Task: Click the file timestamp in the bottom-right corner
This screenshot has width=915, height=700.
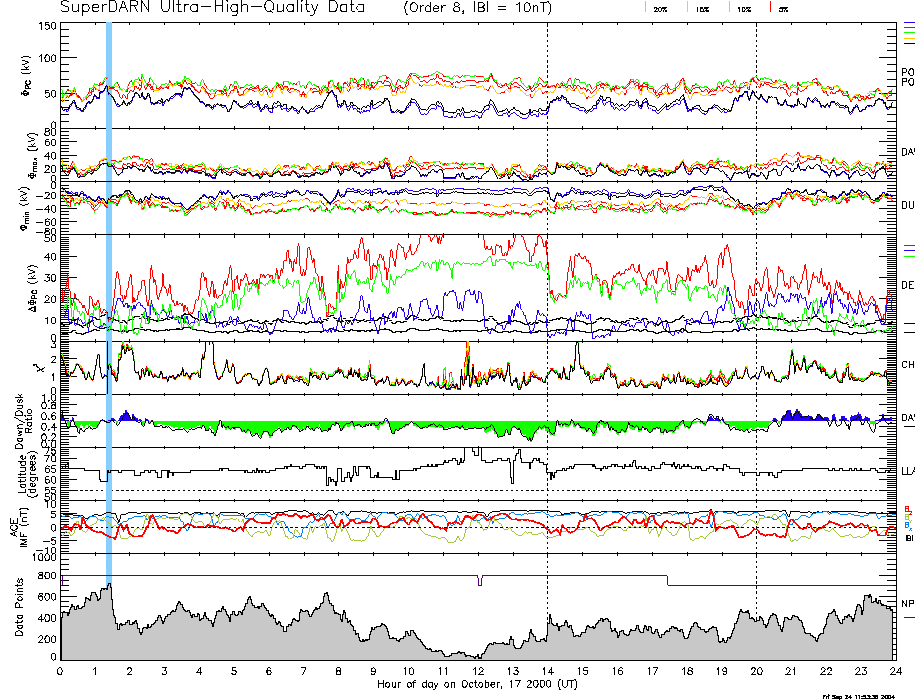Action: (859, 696)
